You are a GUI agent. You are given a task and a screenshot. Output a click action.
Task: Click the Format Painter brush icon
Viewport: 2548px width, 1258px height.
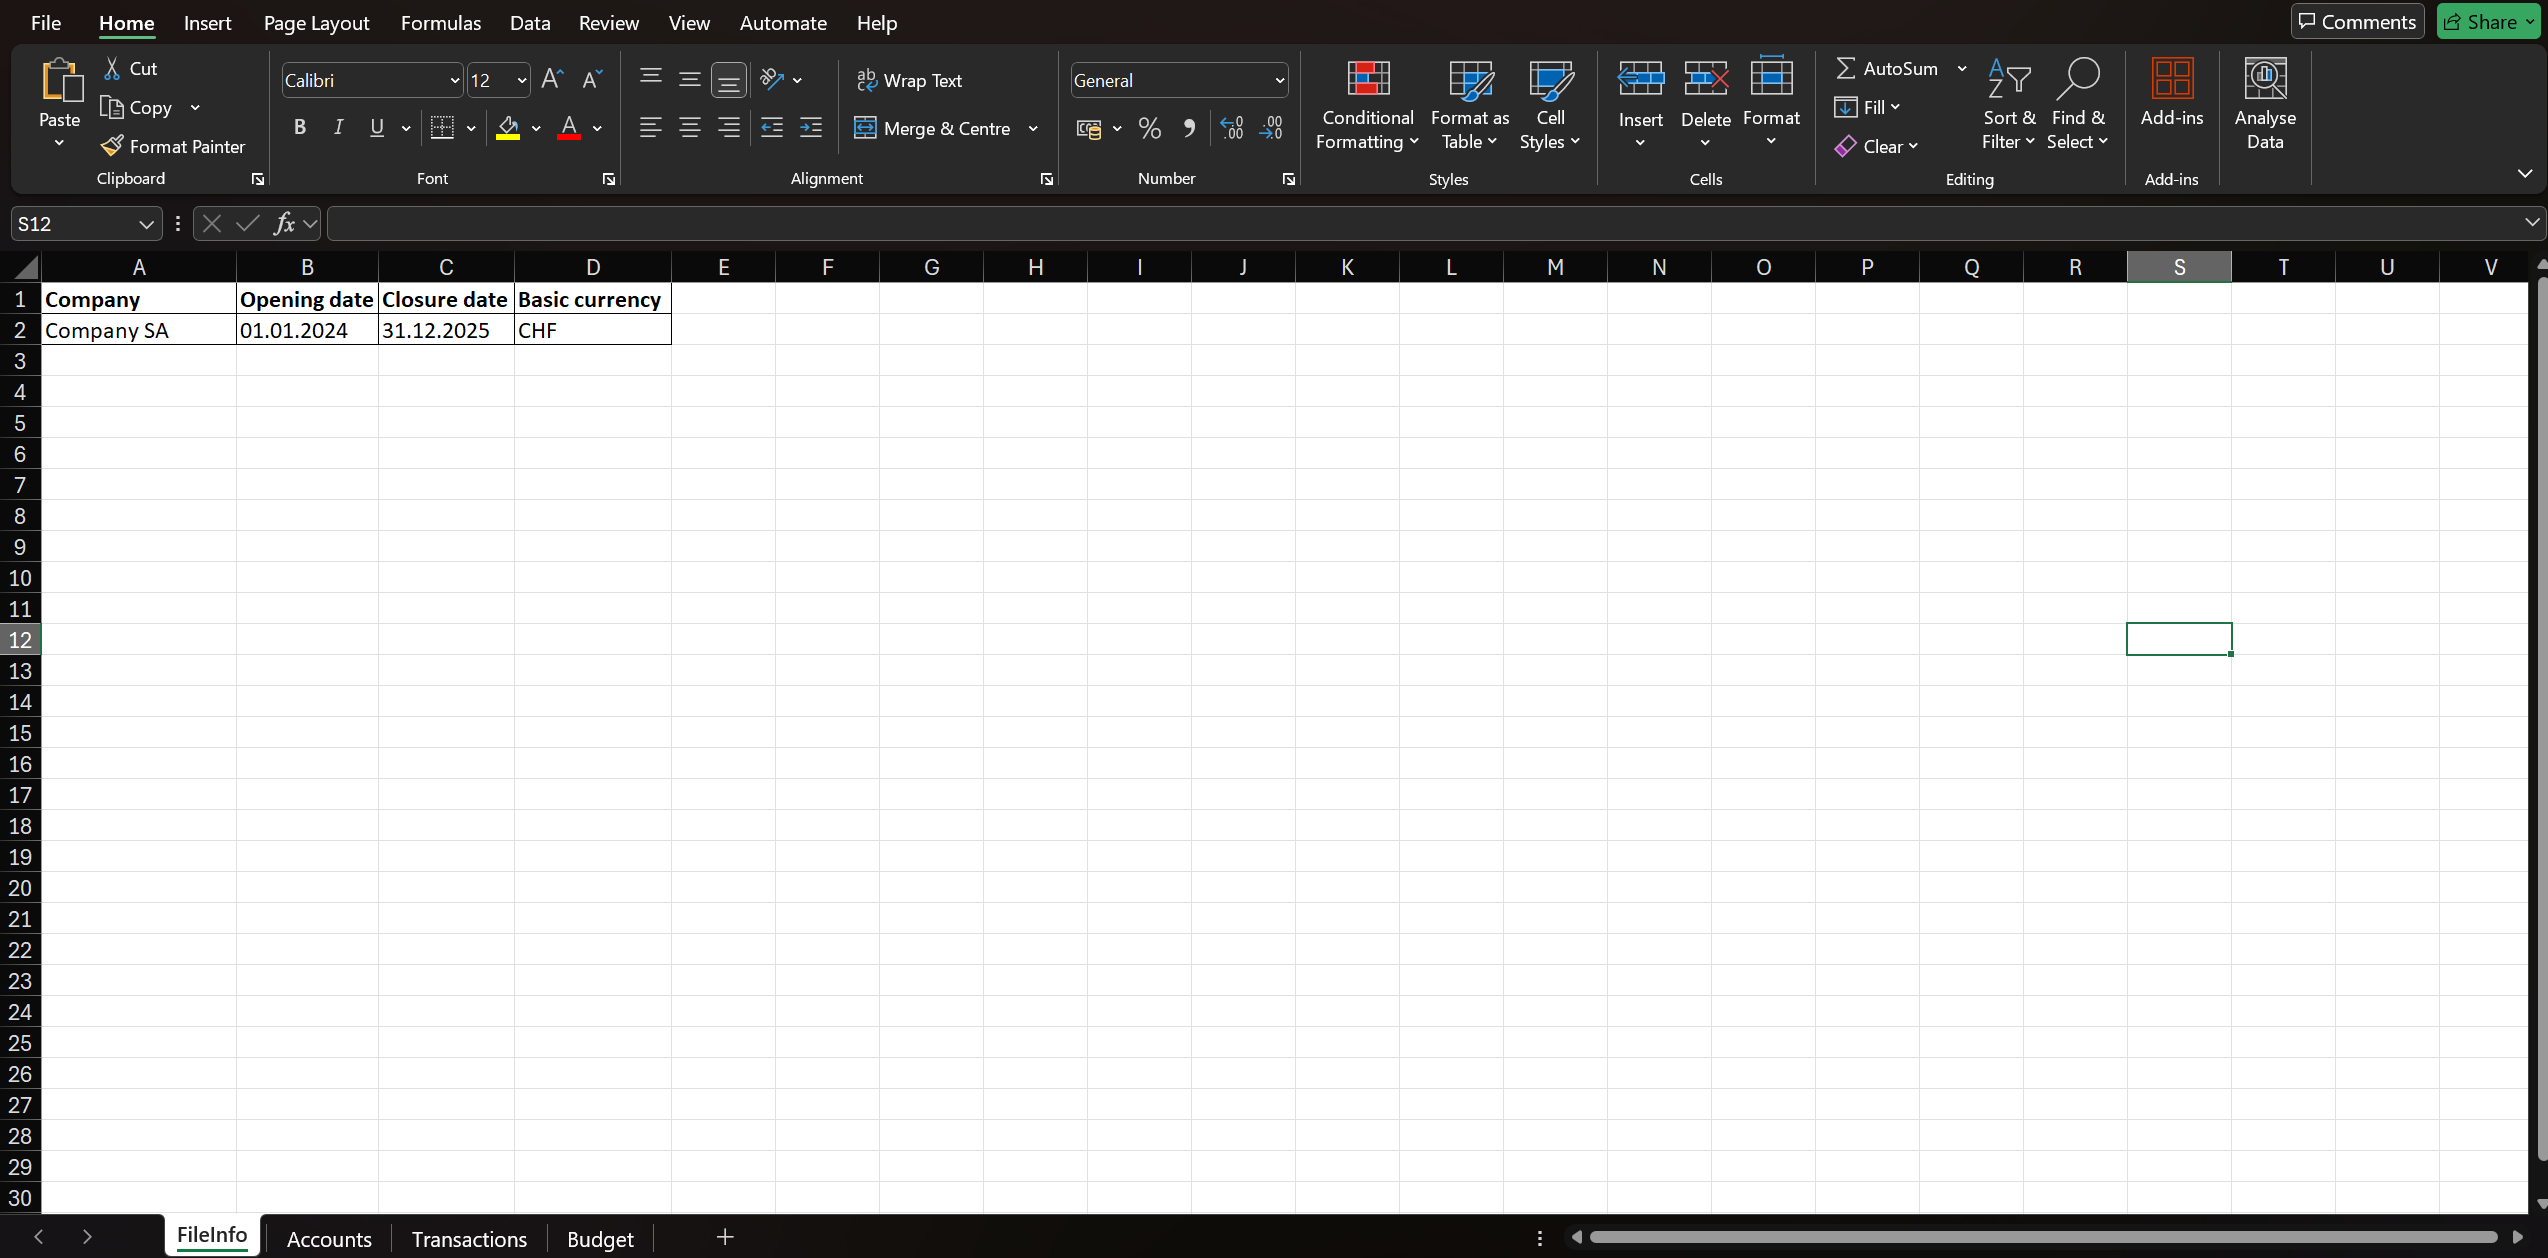(x=112, y=146)
